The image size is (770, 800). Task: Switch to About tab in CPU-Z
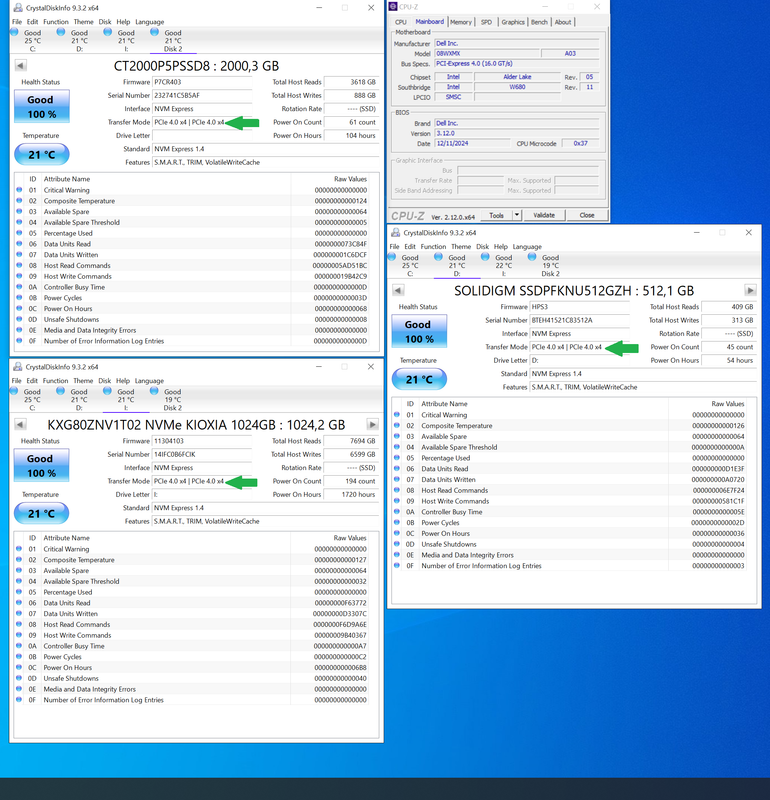[563, 22]
